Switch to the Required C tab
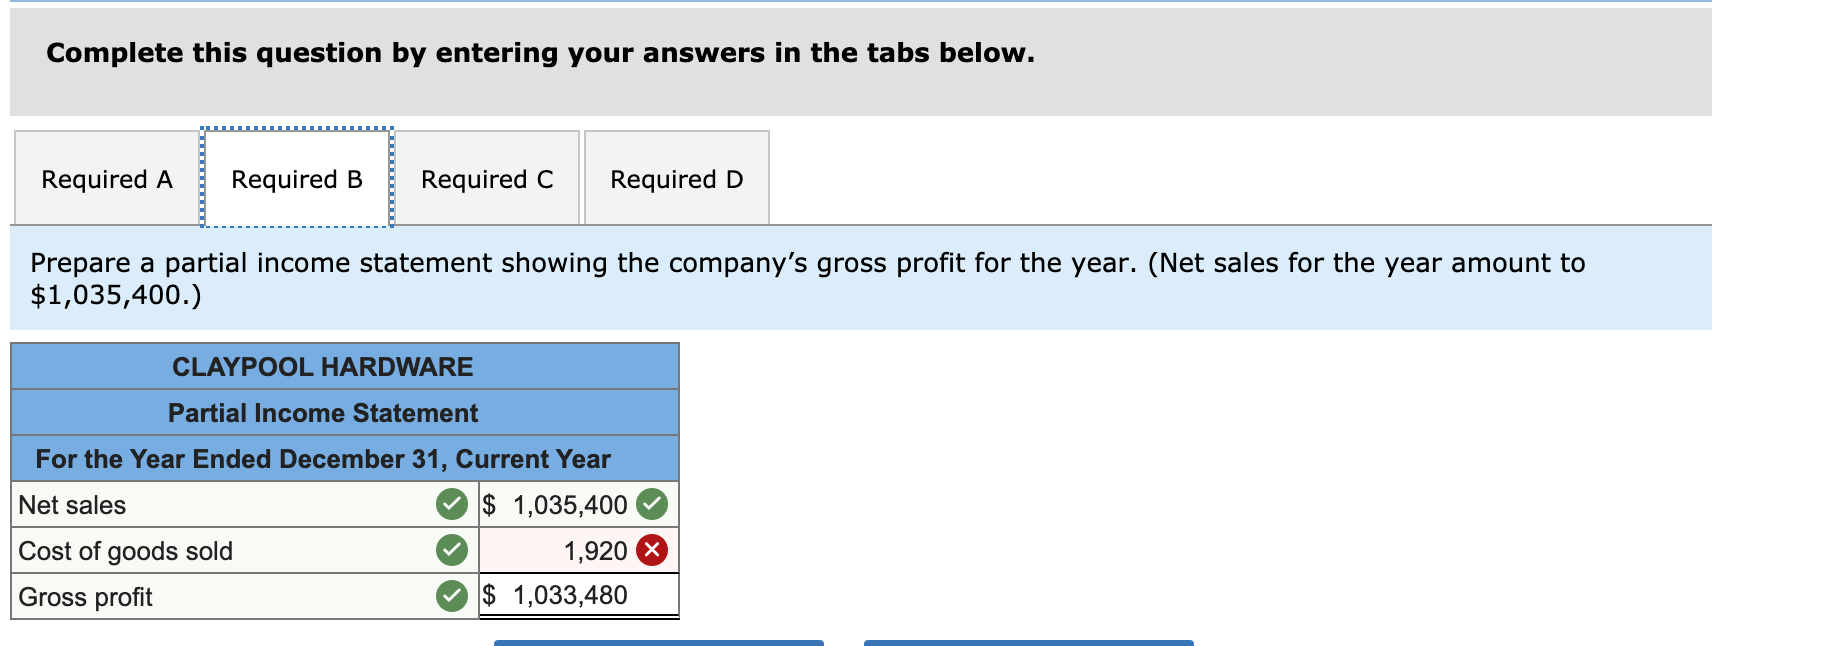This screenshot has width=1838, height=646. 487,179
